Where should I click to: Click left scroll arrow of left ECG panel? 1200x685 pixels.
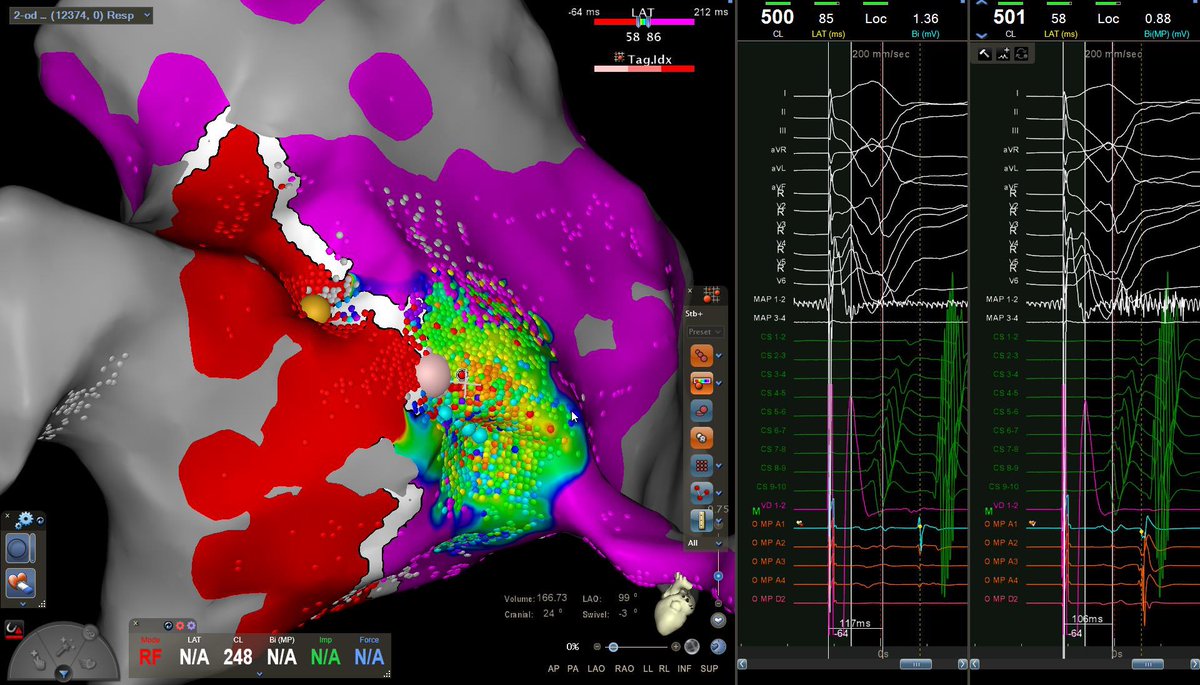742,663
